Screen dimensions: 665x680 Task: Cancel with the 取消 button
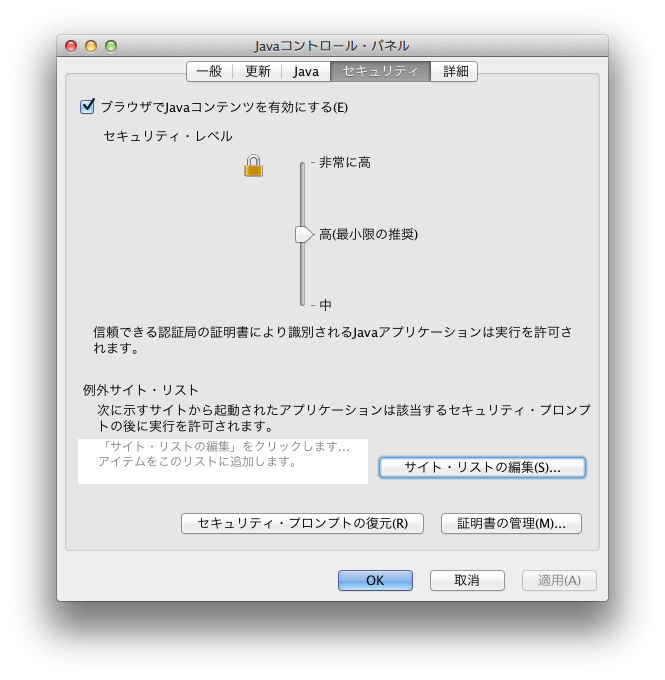coord(467,580)
